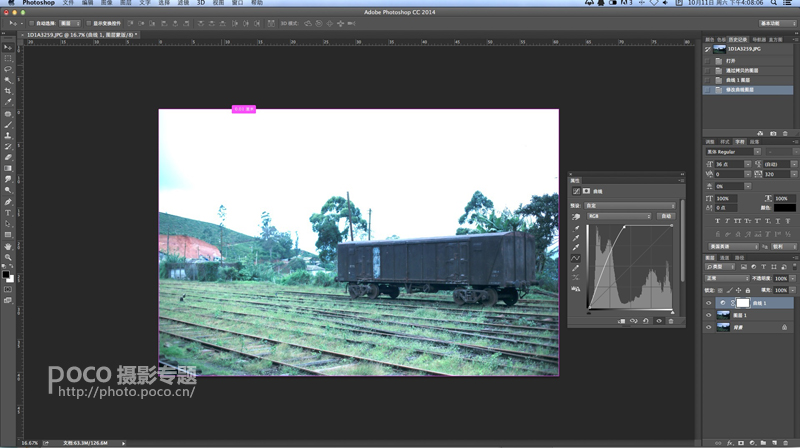Open the layer filter type dropdown

(x=720, y=266)
